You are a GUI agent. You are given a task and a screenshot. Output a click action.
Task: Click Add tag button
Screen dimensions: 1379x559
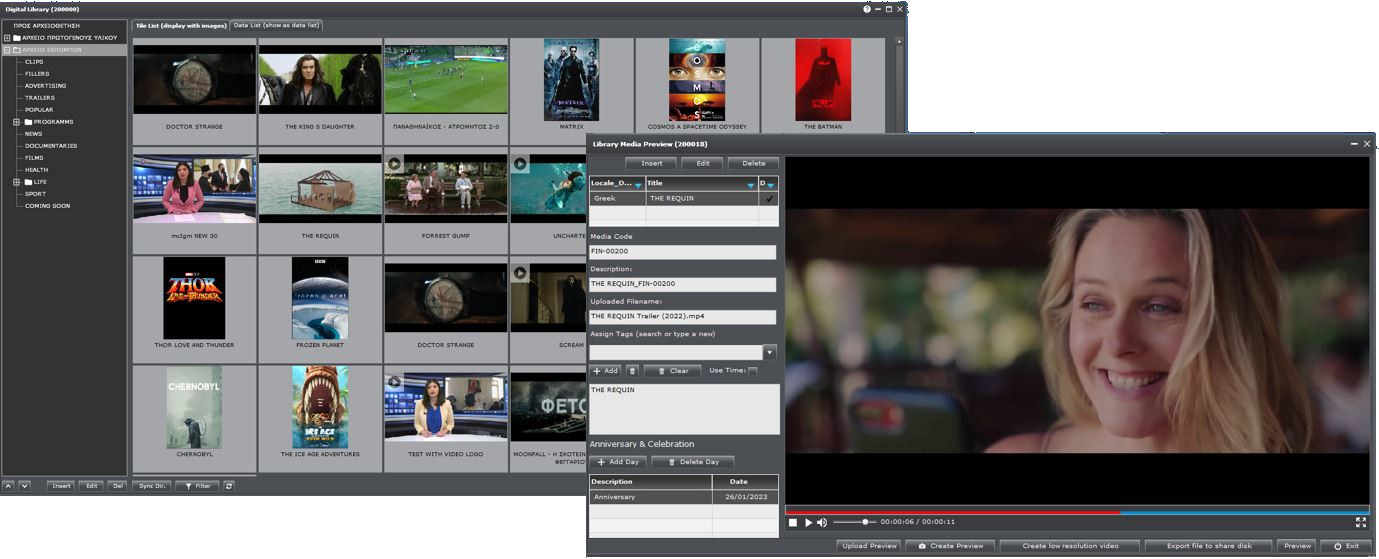coord(606,371)
